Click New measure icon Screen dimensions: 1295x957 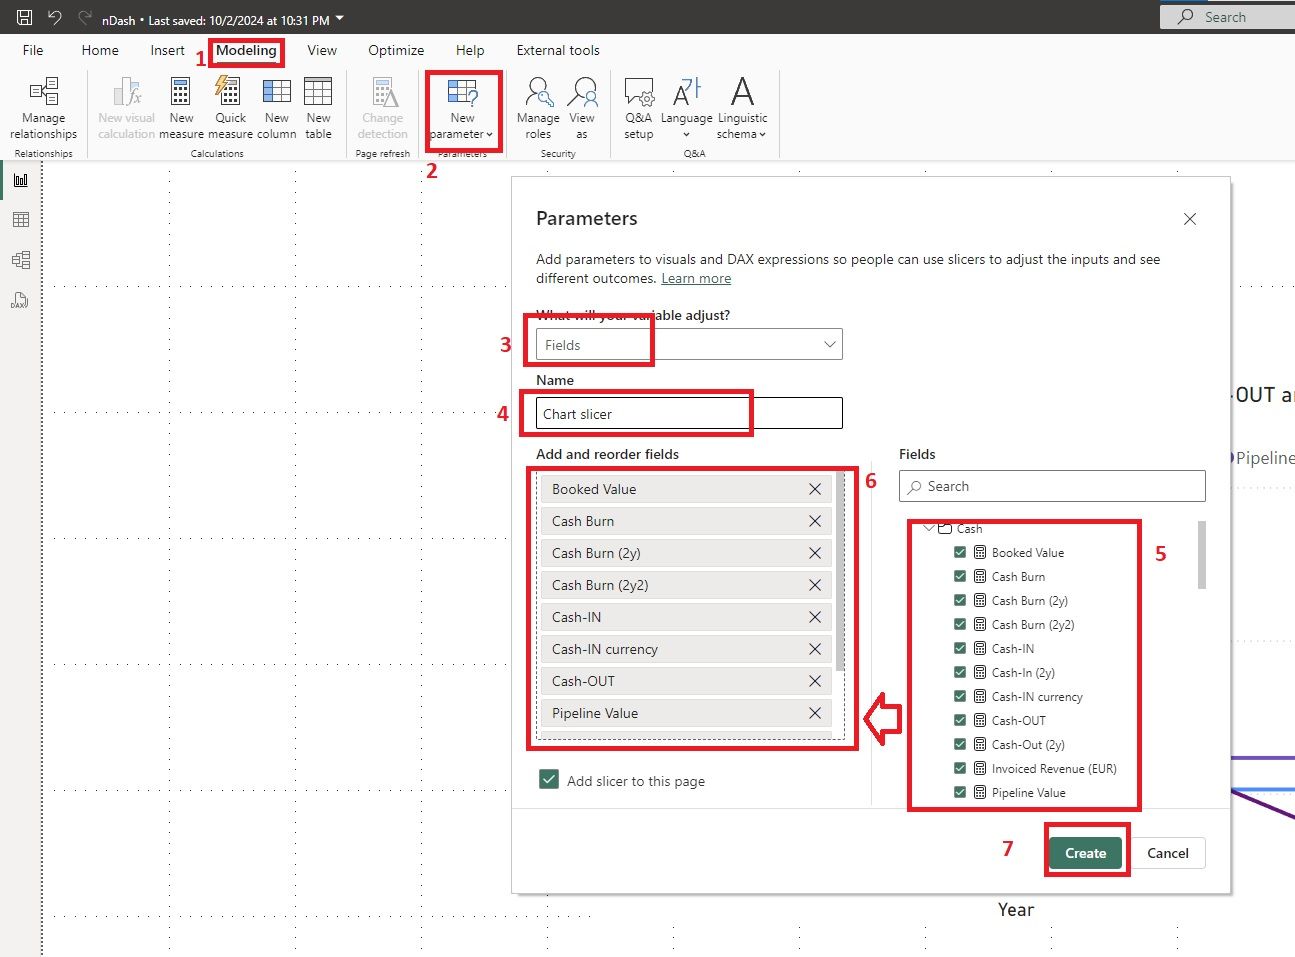(181, 92)
